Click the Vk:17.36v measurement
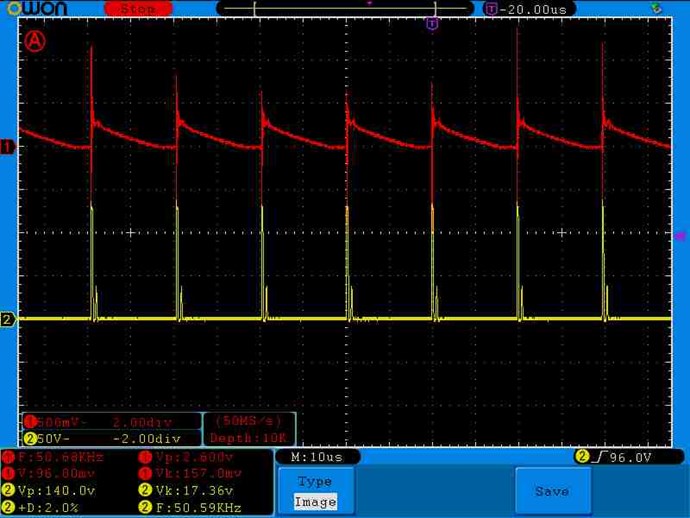The image size is (690, 518). (x=187, y=490)
